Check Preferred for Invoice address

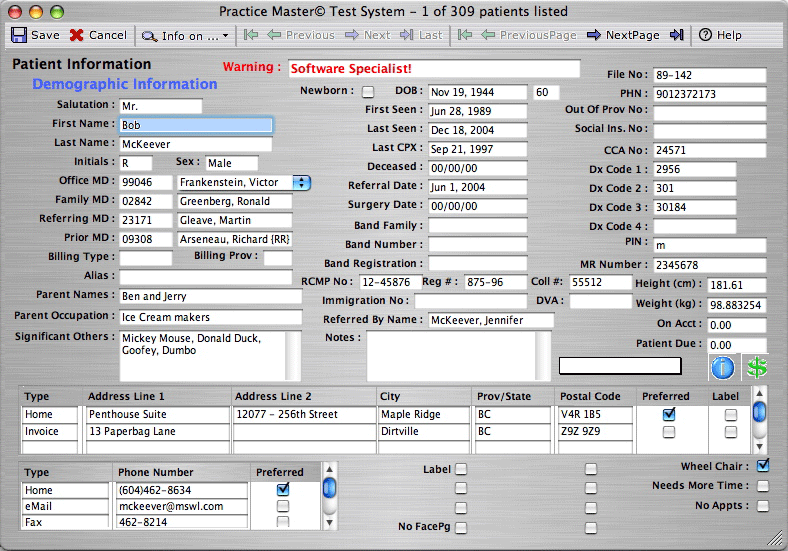(669, 432)
